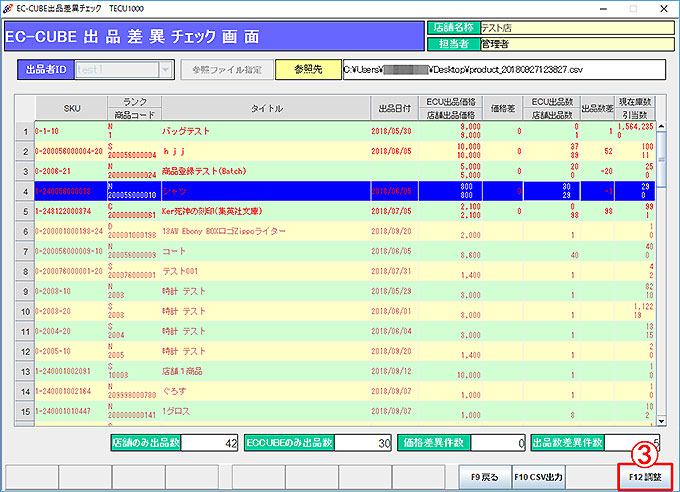This screenshot has height=492, width=680.
Task: Click the 担当者 field showing 管理者
Action: tap(577, 44)
